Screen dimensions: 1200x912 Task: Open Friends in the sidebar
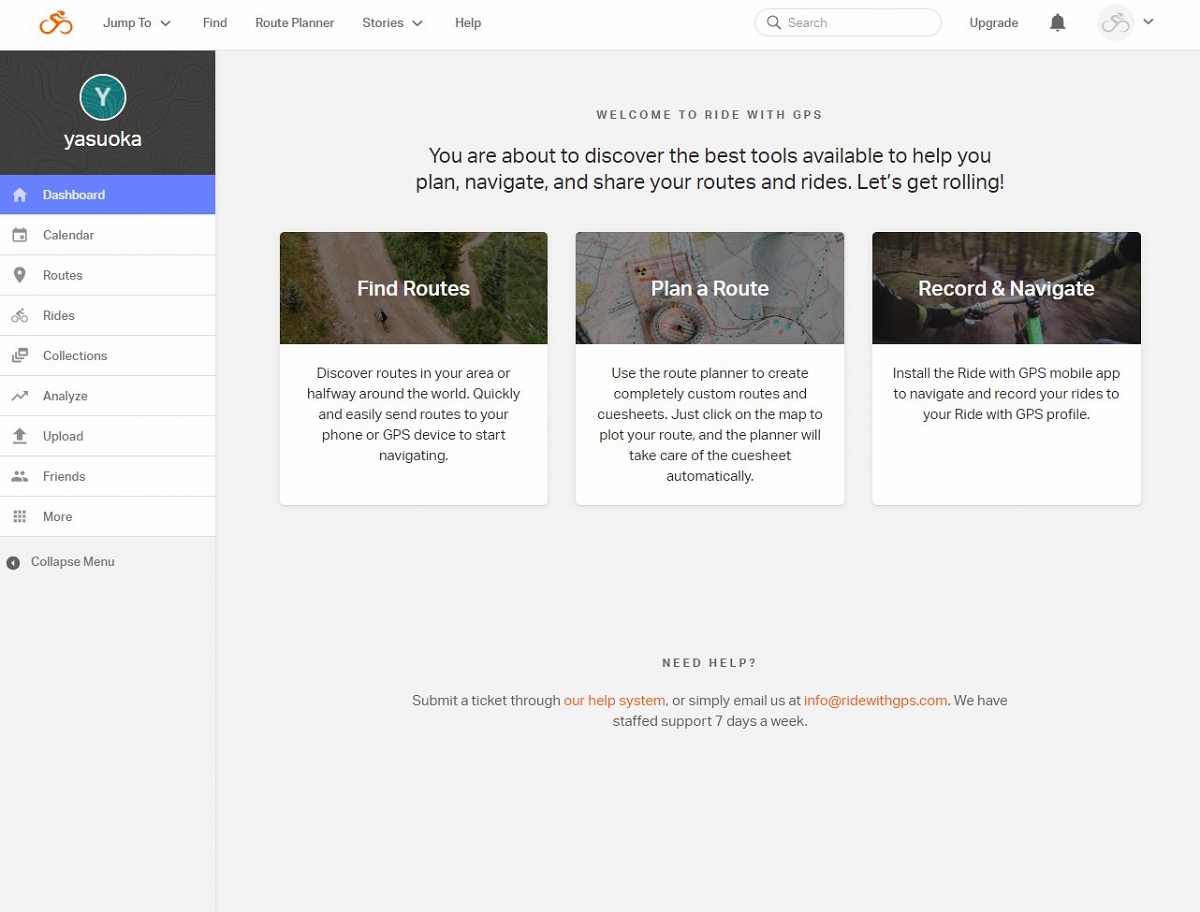point(107,476)
